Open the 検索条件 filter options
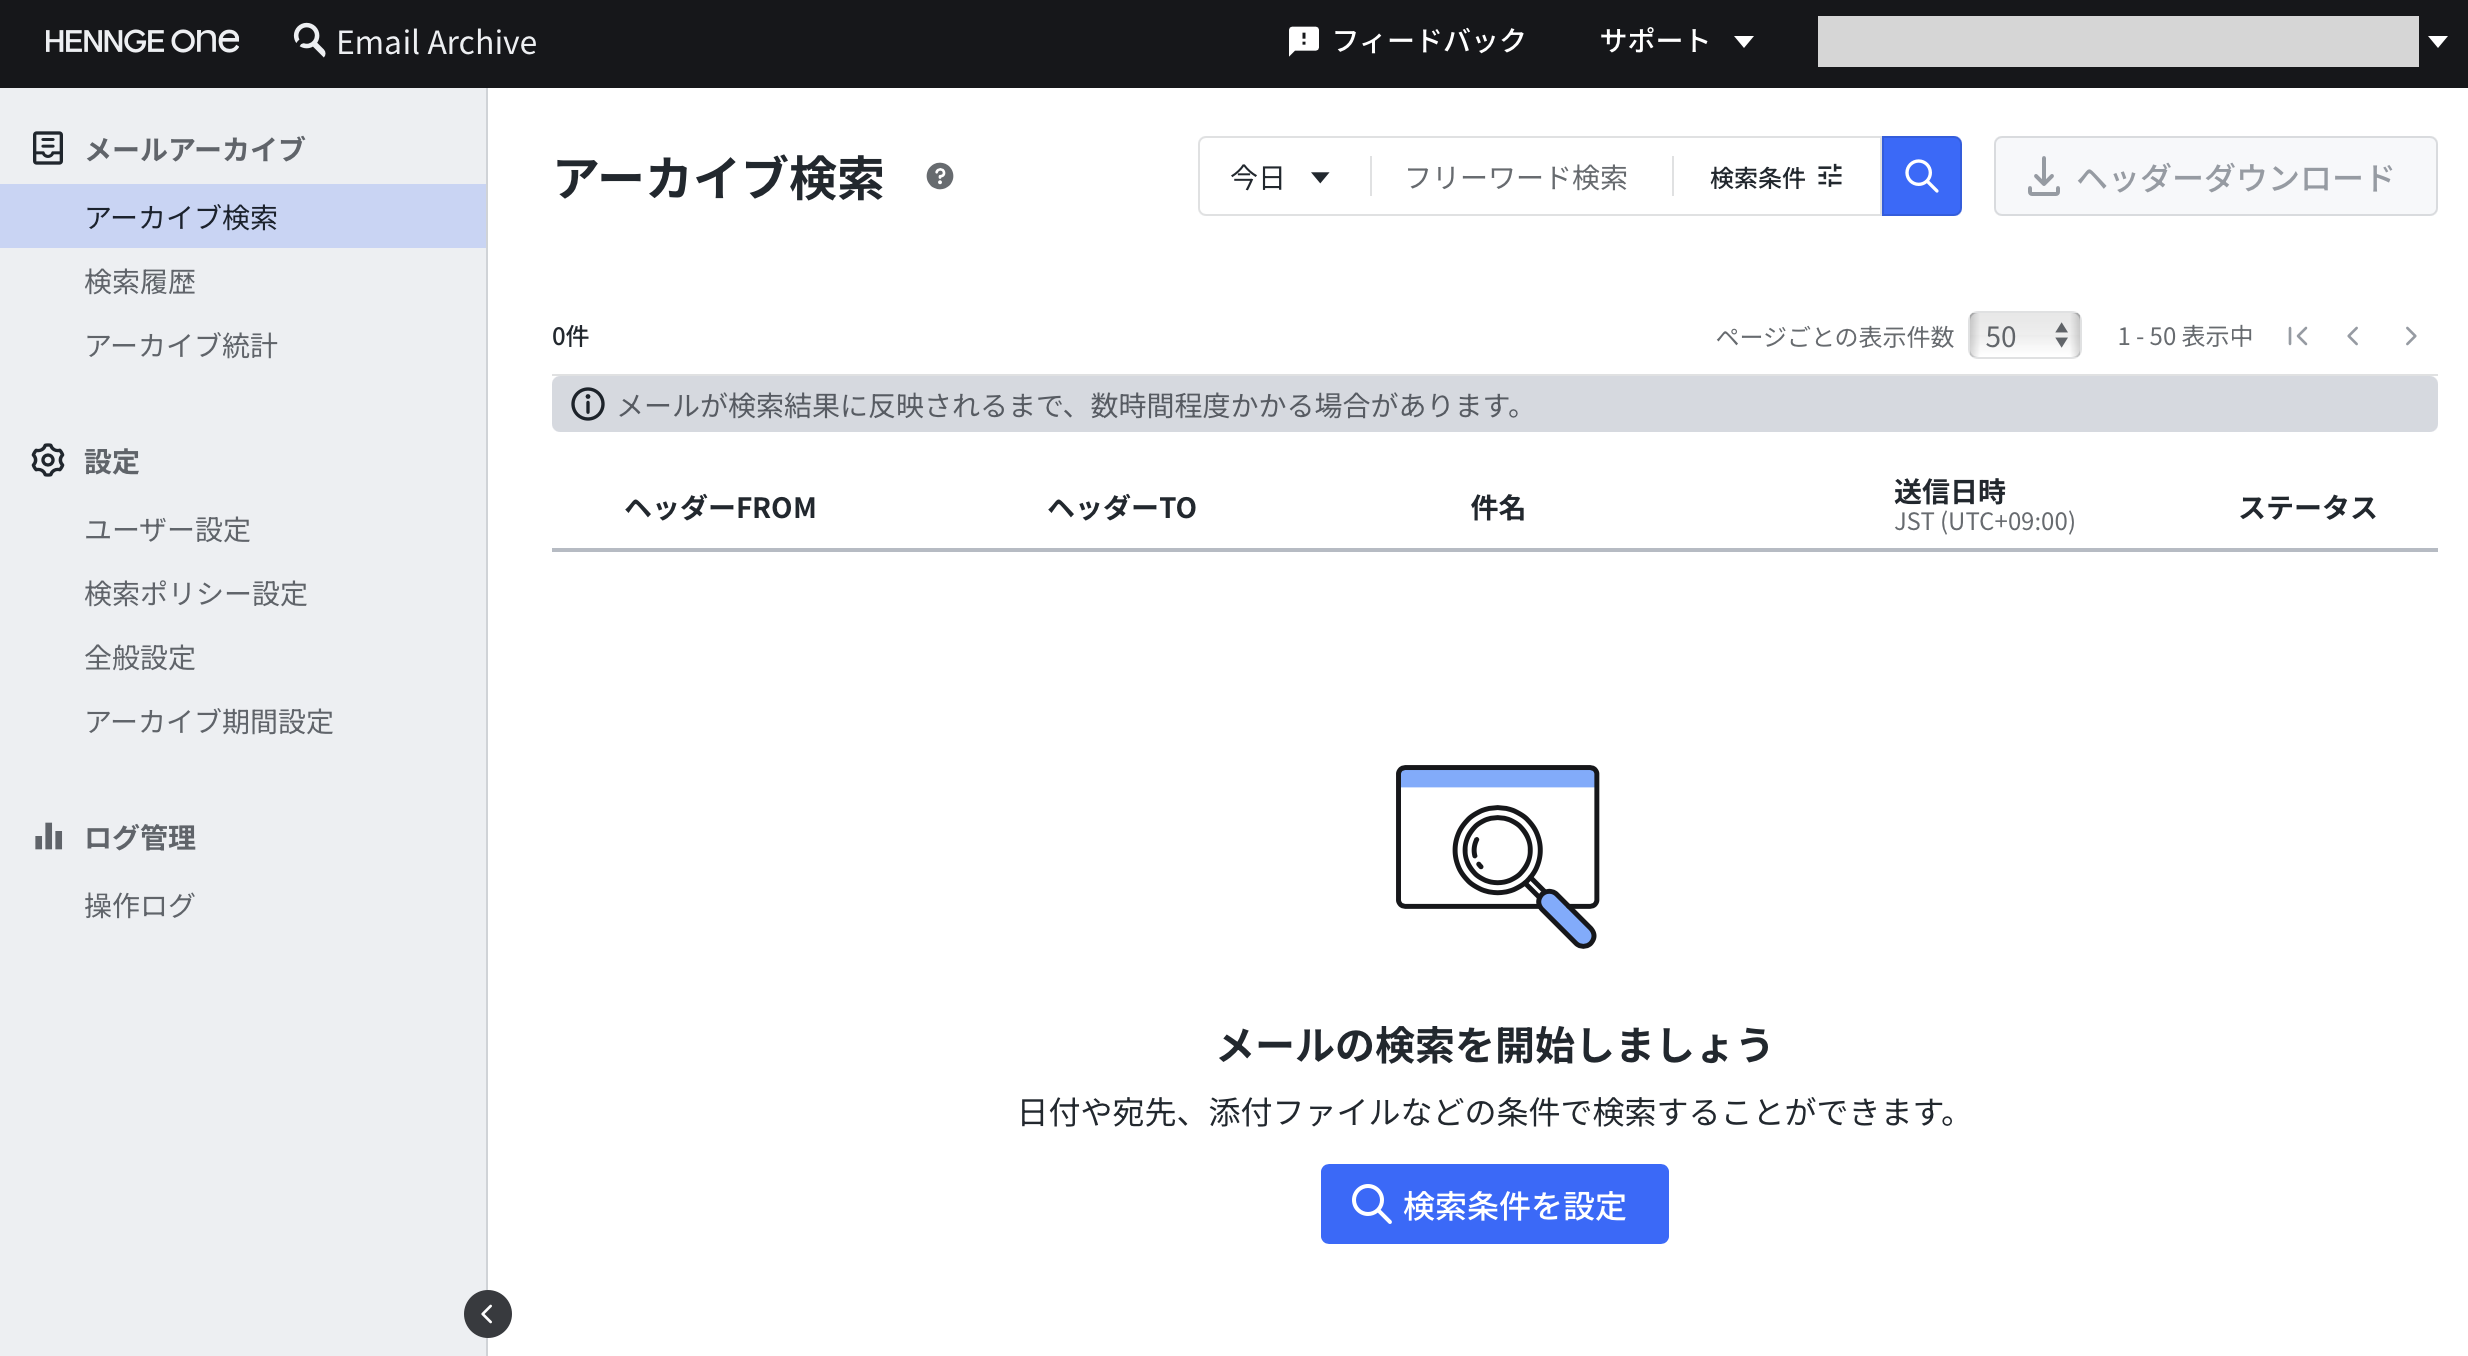Viewport: 2468px width, 1356px height. click(x=1776, y=177)
